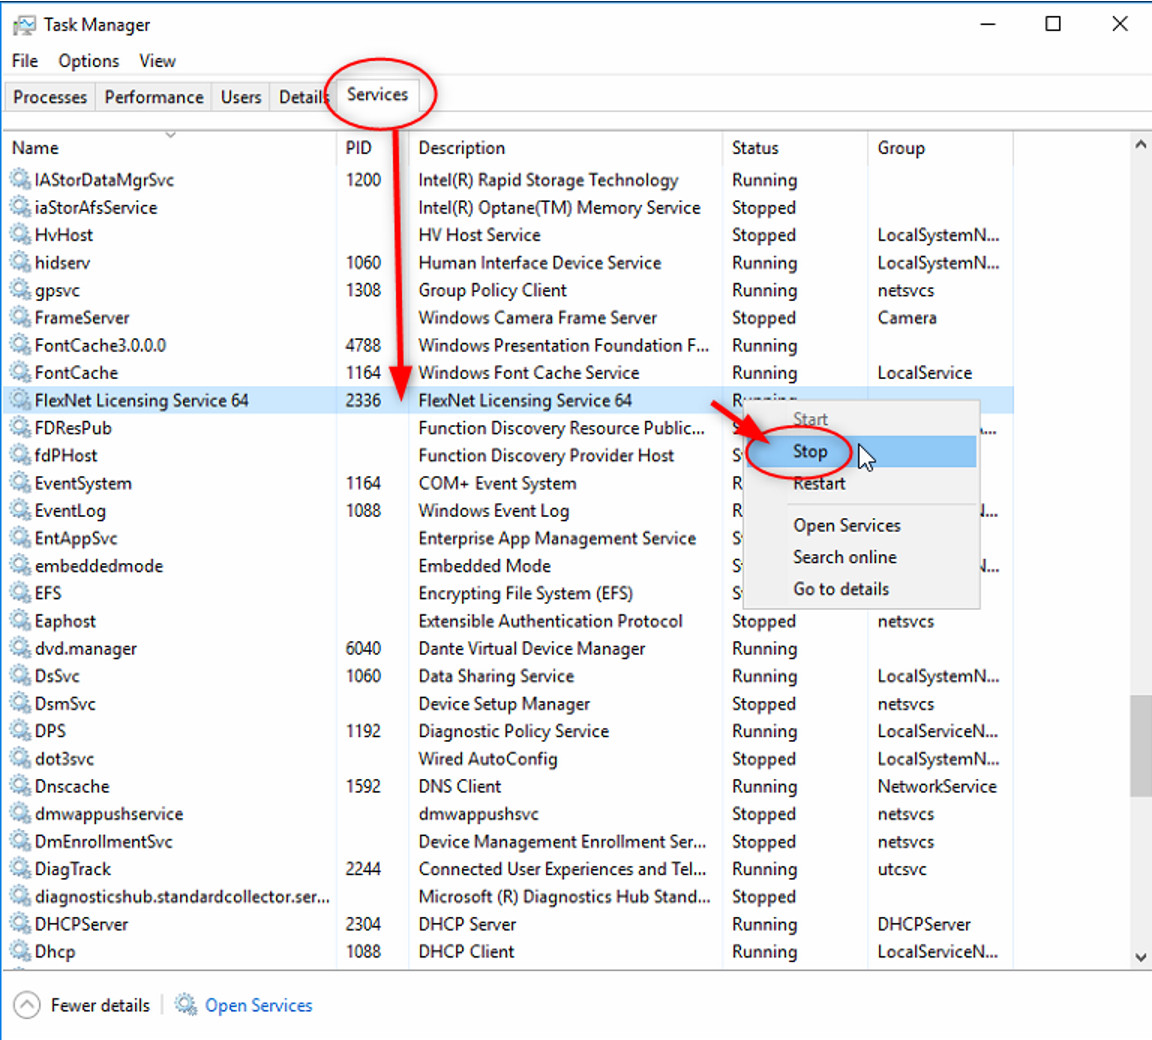Viewport: 1152px width, 1040px height.
Task: Click the gear icon next to Open Services
Action: click(x=186, y=1005)
